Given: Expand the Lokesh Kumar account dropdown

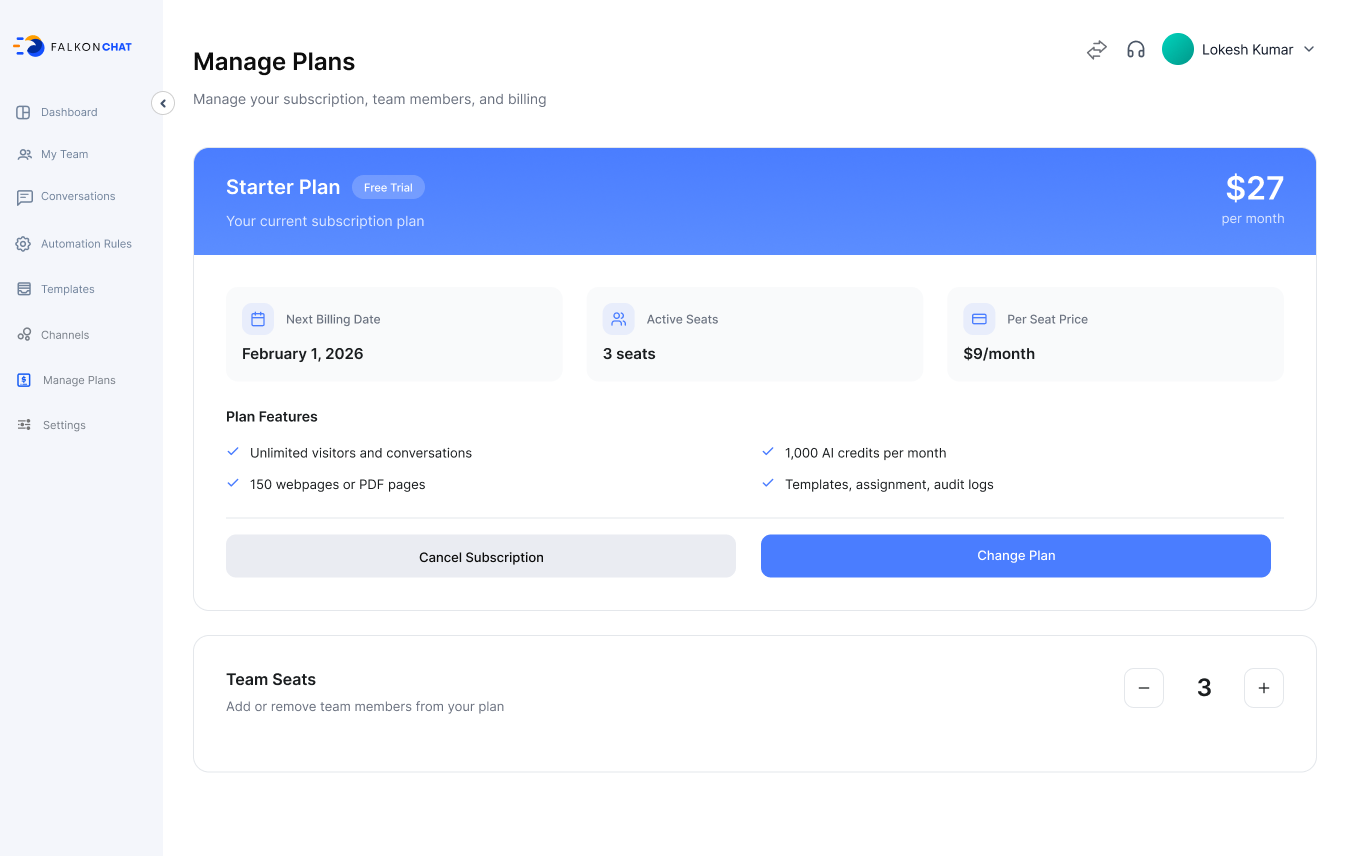Looking at the screenshot, I should click(x=1309, y=50).
